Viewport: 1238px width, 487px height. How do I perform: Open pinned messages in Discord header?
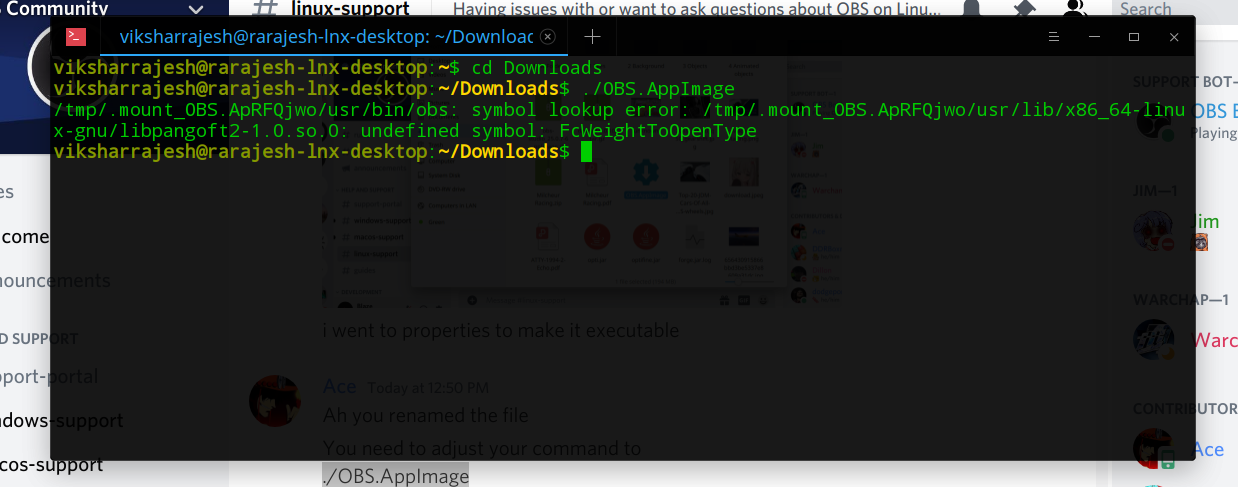(x=1023, y=8)
